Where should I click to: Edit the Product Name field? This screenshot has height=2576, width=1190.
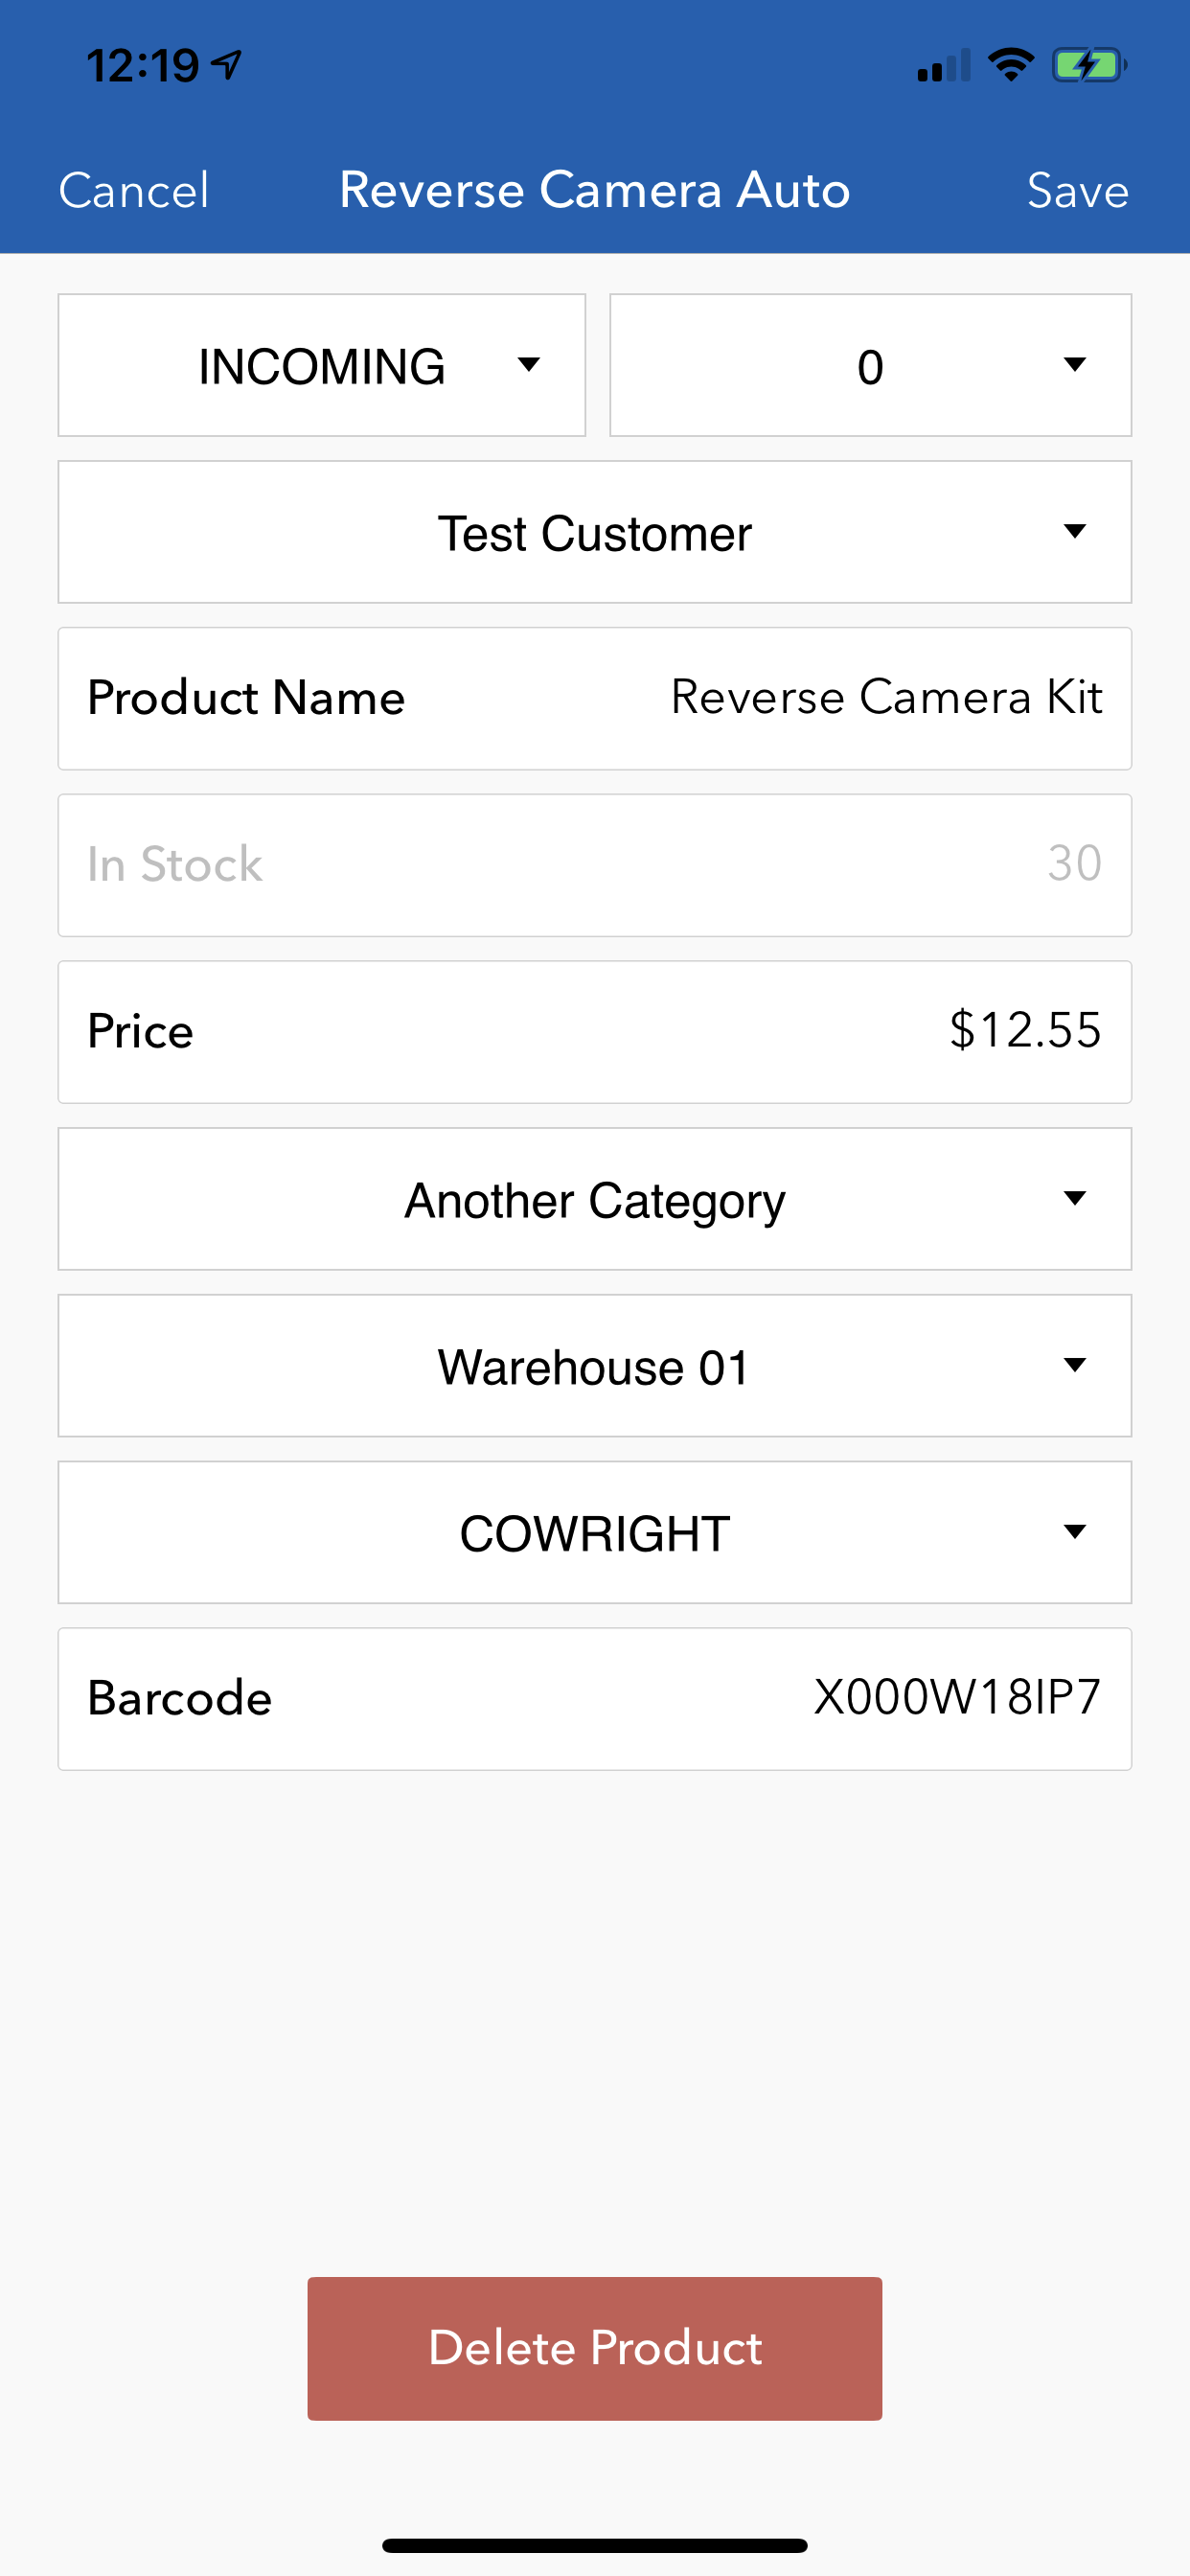pos(595,699)
